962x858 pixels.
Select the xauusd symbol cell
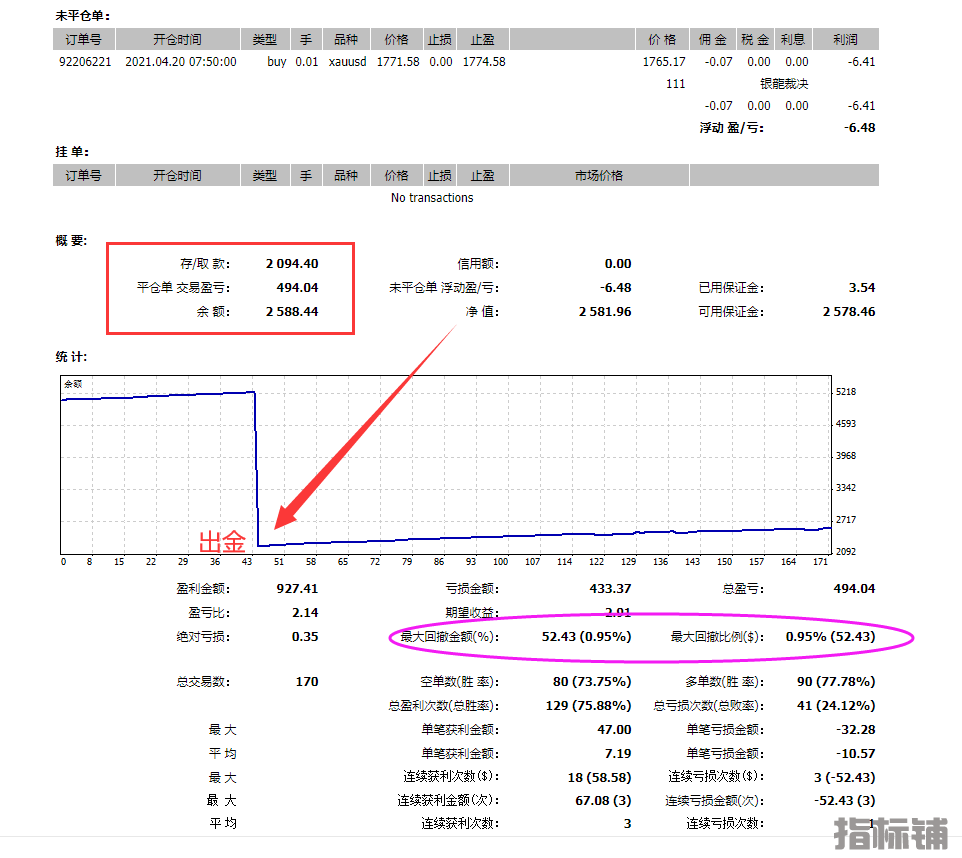347,62
